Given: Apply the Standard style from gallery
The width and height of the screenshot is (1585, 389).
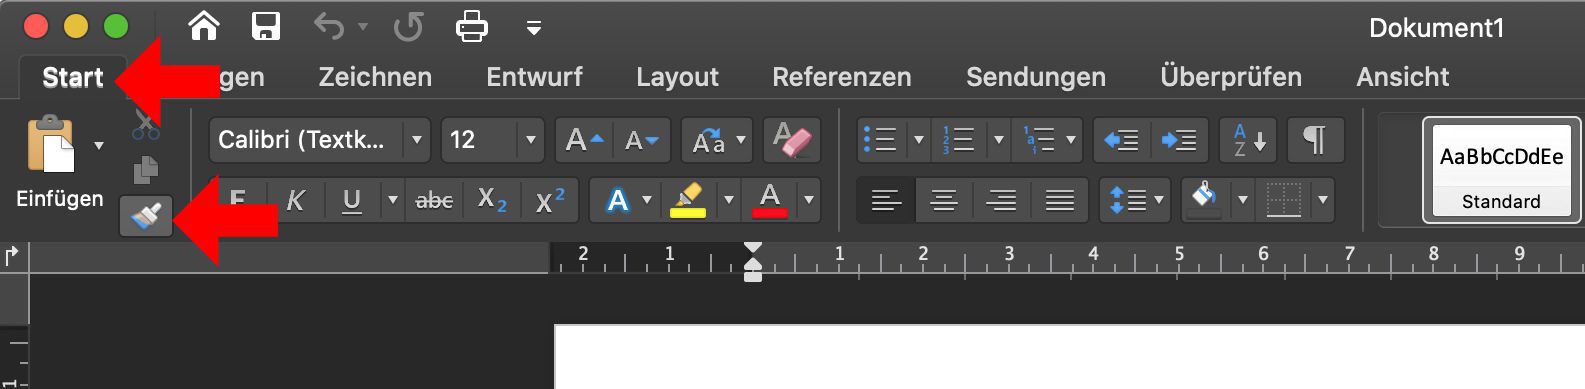Looking at the screenshot, I should tap(1501, 170).
